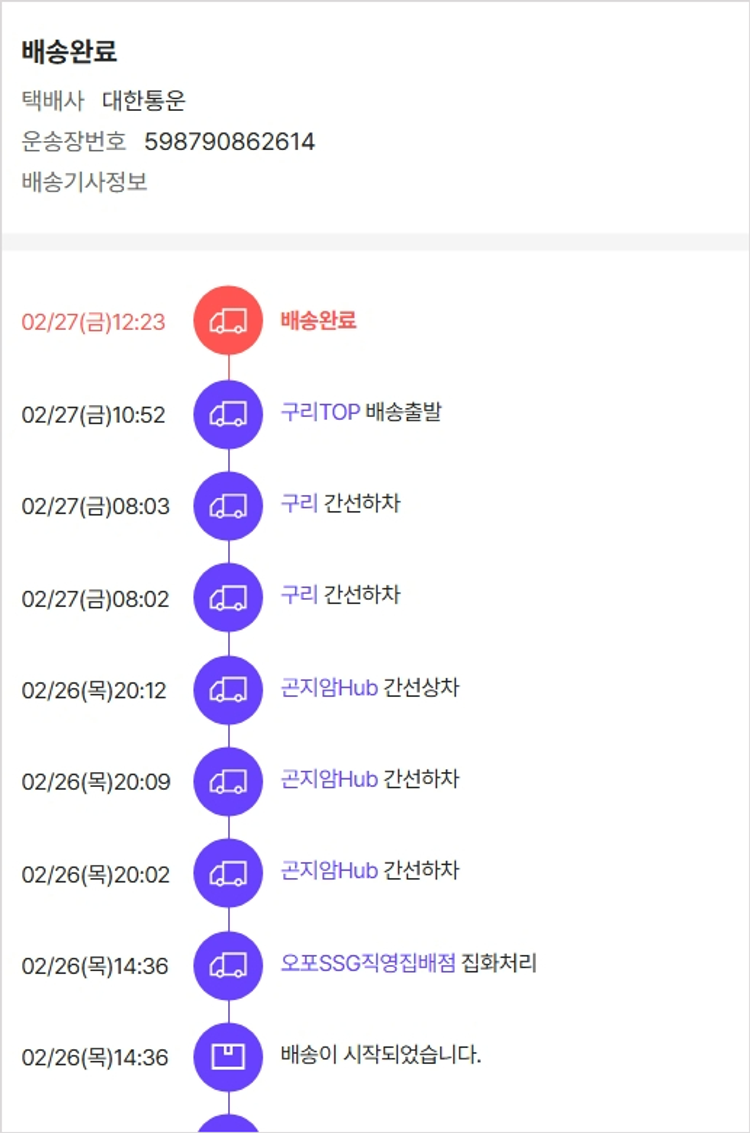Open 곤지암Hub link at 20:09
Viewport: 750px width, 1133px height.
(x=329, y=780)
